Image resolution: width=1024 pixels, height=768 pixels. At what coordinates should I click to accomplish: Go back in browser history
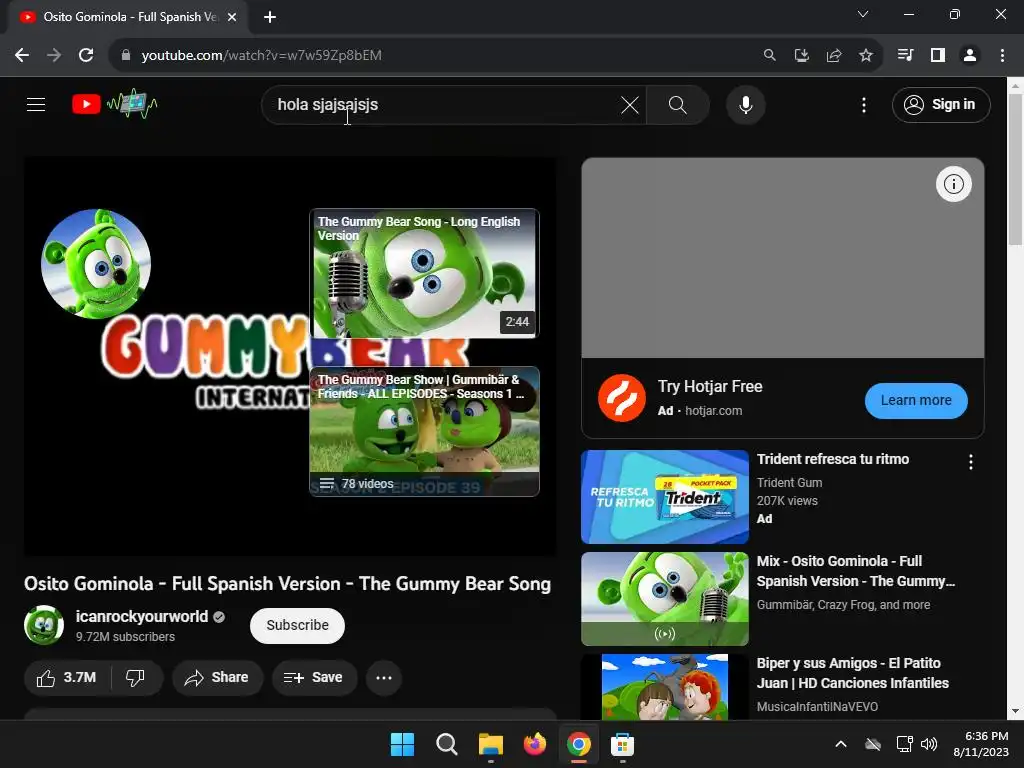pyautogui.click(x=22, y=56)
